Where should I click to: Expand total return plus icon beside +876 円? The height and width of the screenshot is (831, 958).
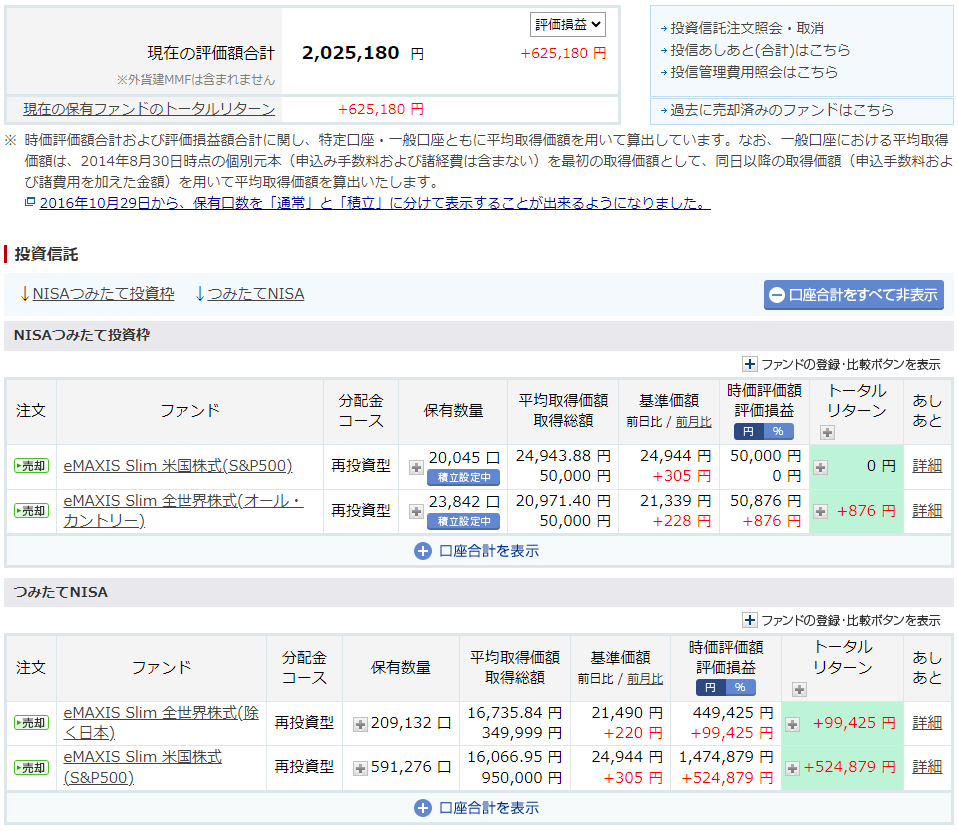pyautogui.click(x=821, y=511)
